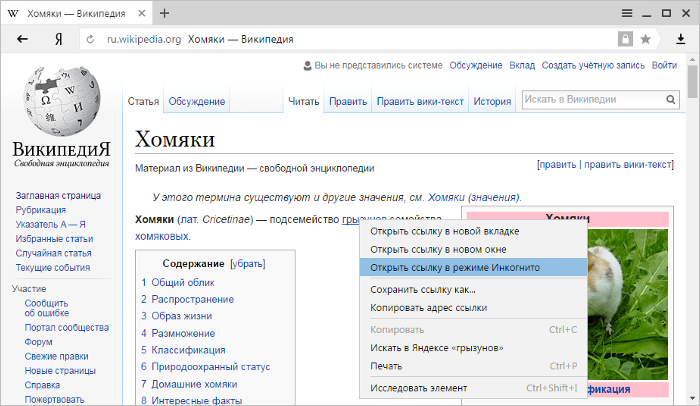Open the Править tab
Screen dimensions: 700x406
[348, 101]
